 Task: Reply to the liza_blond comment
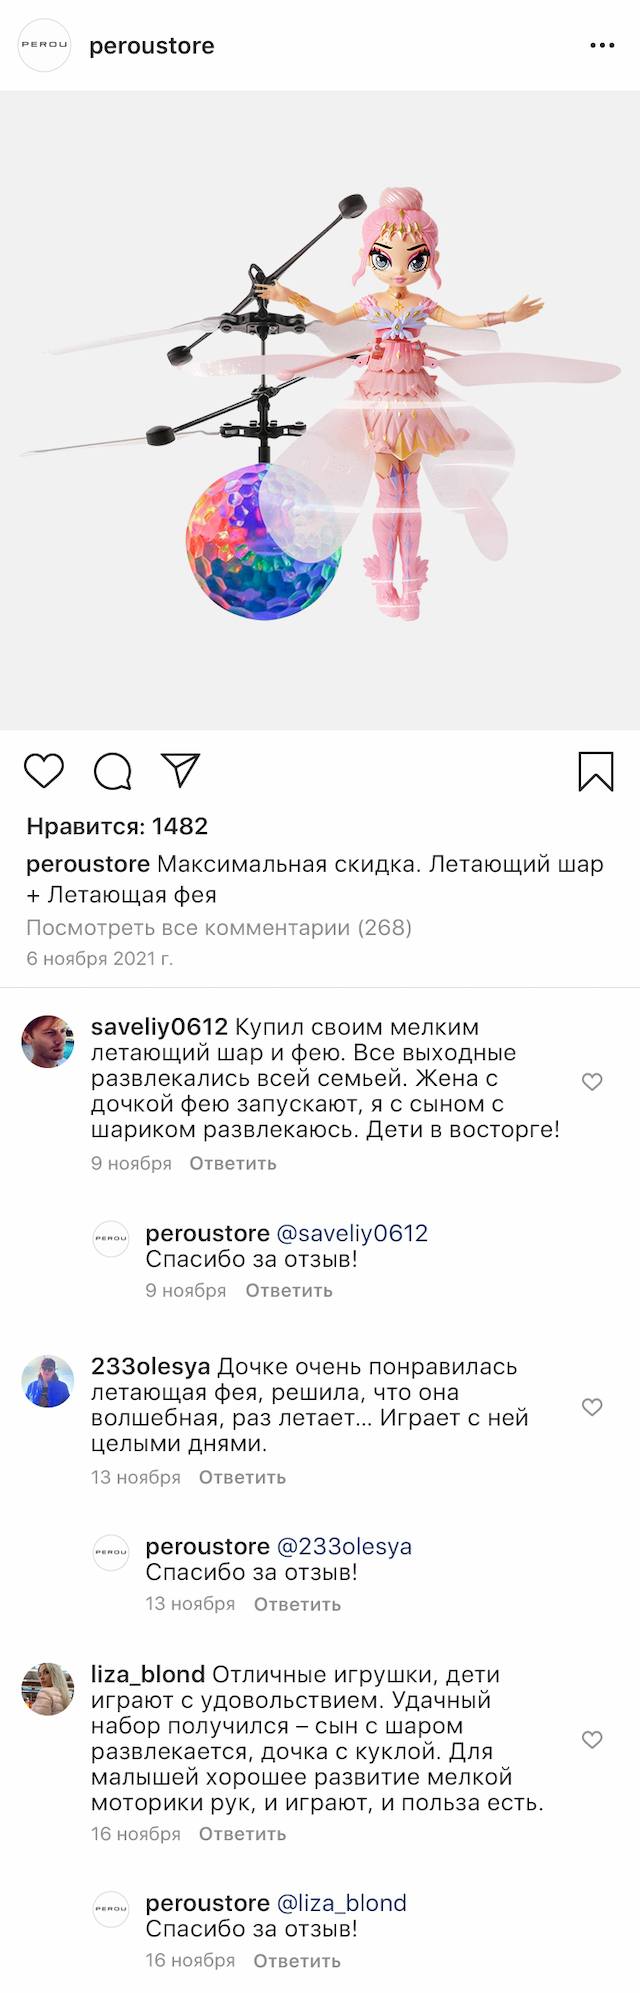coord(242,1834)
